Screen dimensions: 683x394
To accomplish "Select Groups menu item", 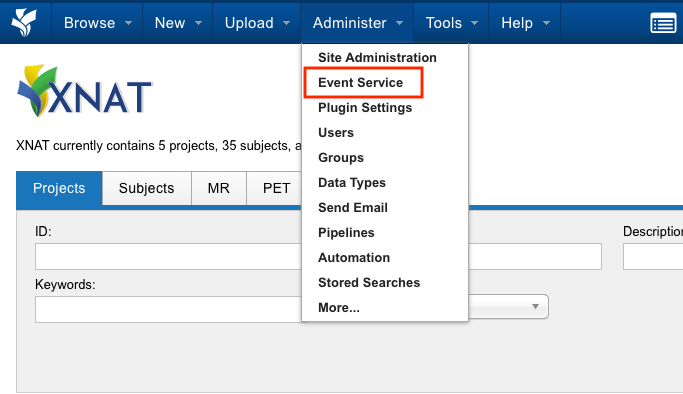I will [x=341, y=158].
